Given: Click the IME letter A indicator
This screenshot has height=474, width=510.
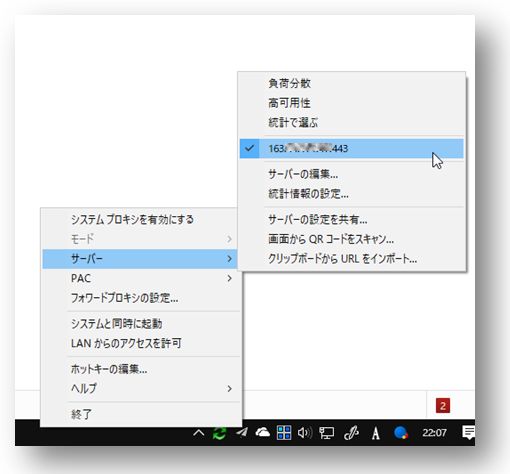Looking at the screenshot, I should point(376,433).
